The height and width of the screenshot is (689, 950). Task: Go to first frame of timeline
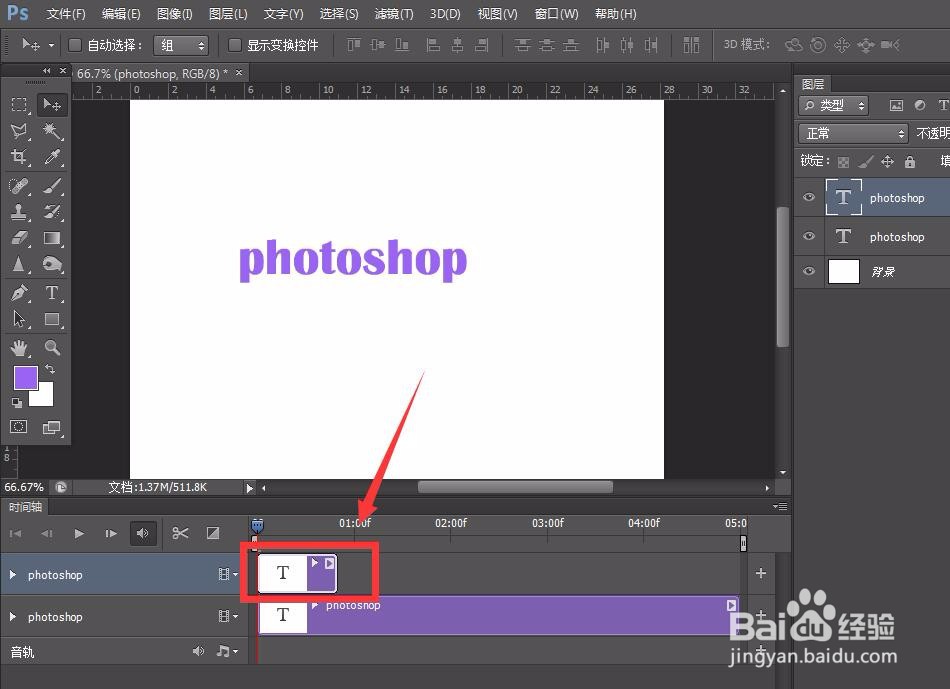coord(16,533)
